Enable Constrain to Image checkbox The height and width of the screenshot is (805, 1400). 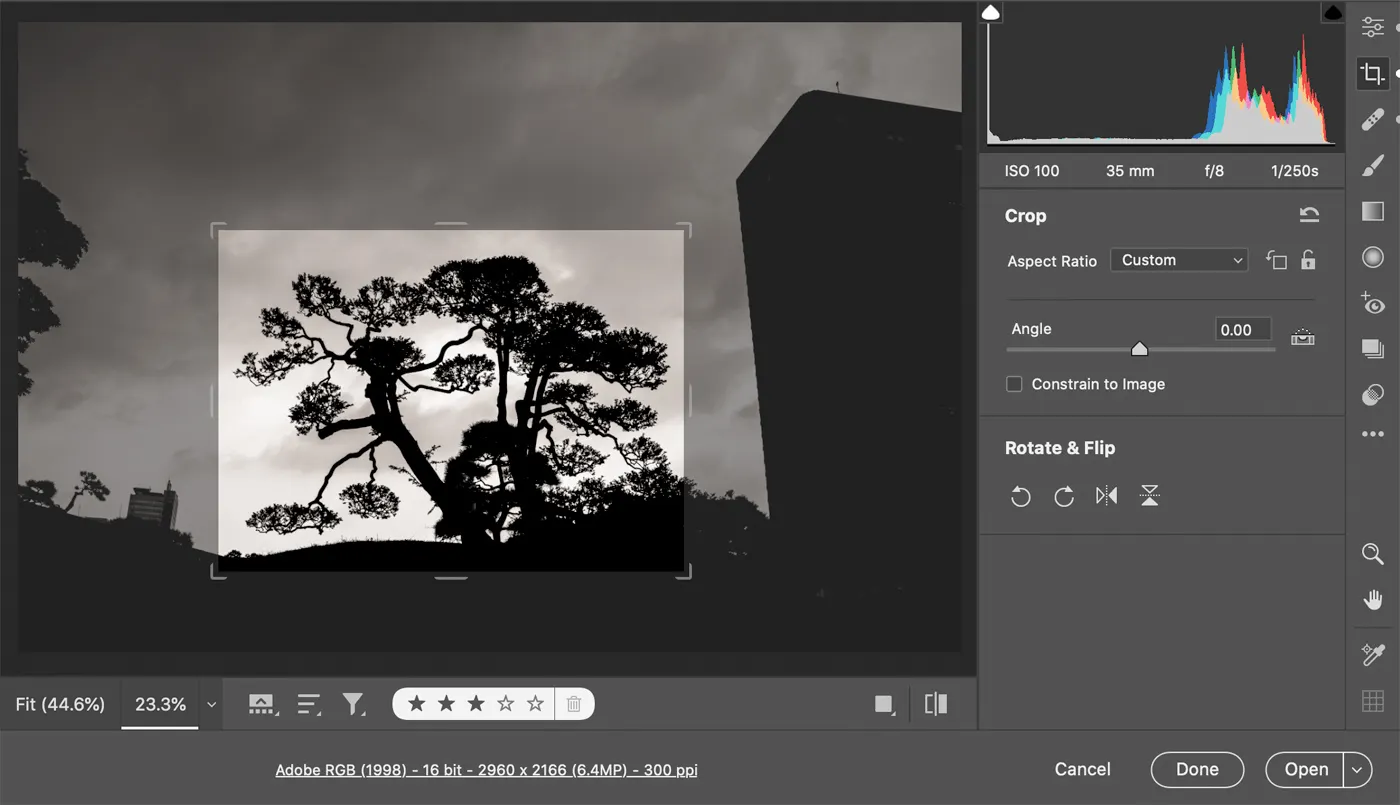1014,384
